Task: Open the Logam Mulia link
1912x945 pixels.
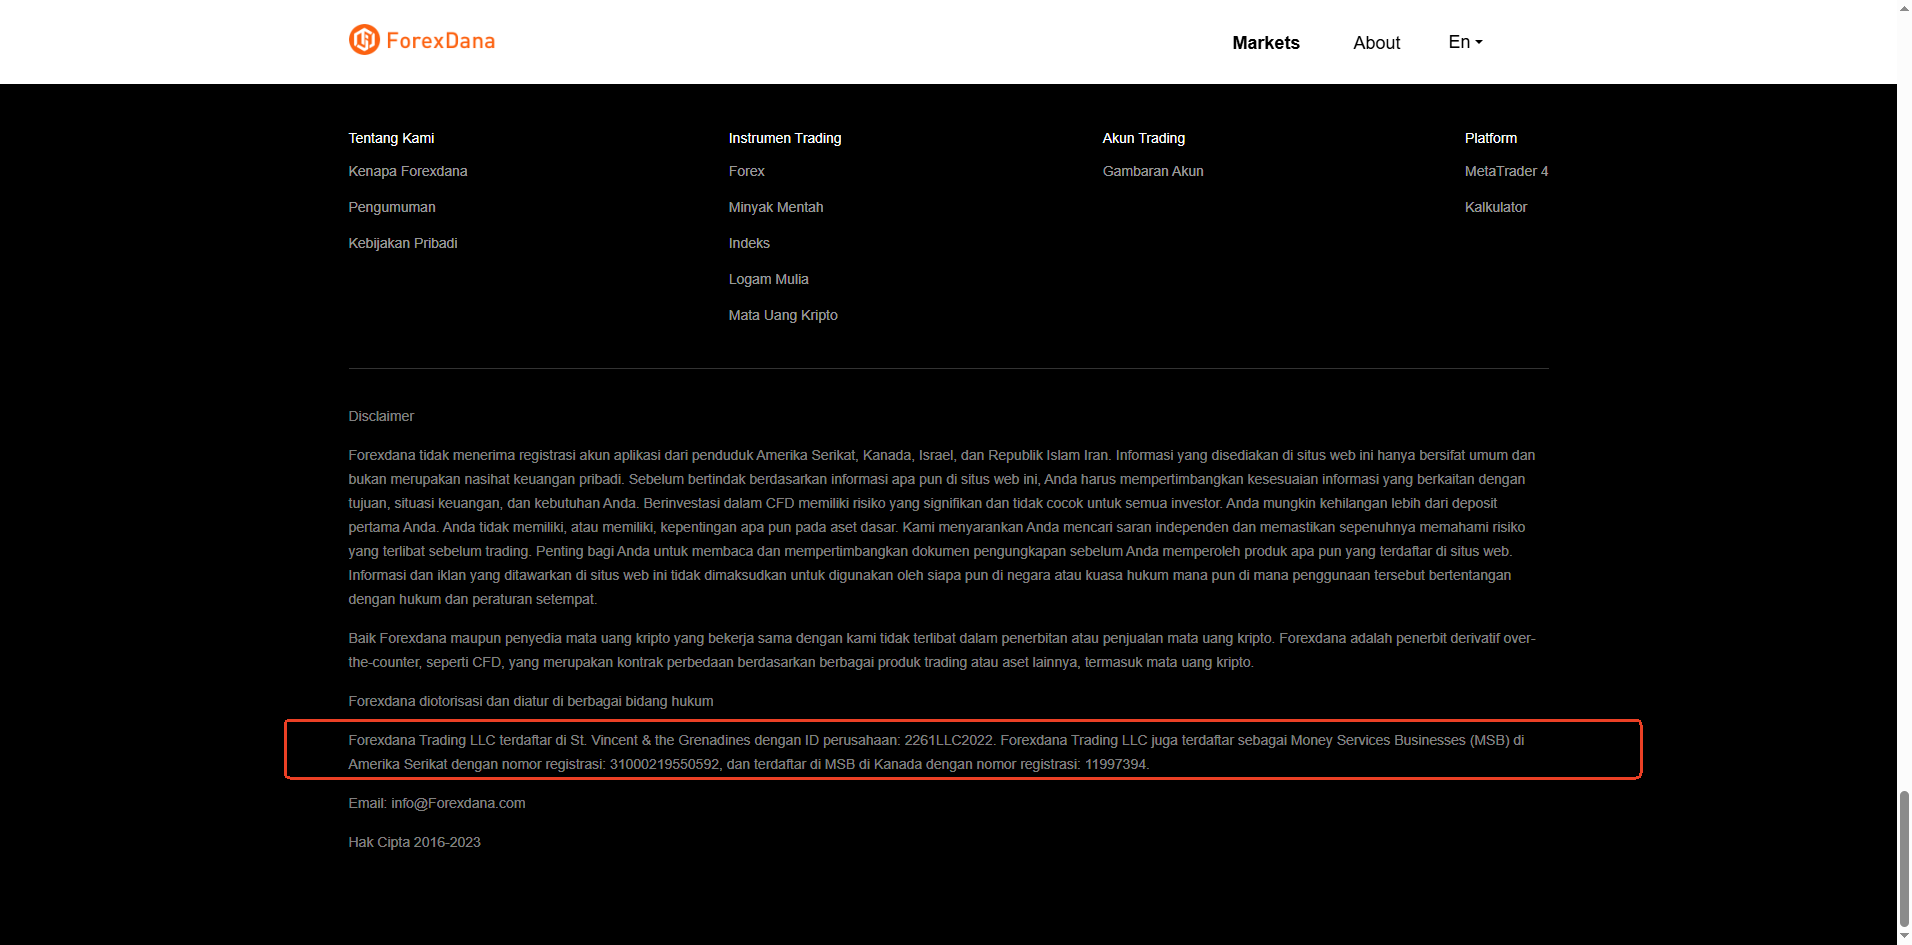Action: coord(769,279)
